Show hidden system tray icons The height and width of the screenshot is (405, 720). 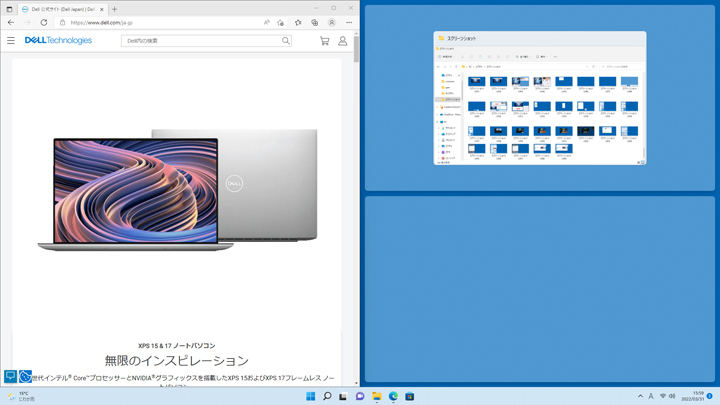click(x=640, y=396)
